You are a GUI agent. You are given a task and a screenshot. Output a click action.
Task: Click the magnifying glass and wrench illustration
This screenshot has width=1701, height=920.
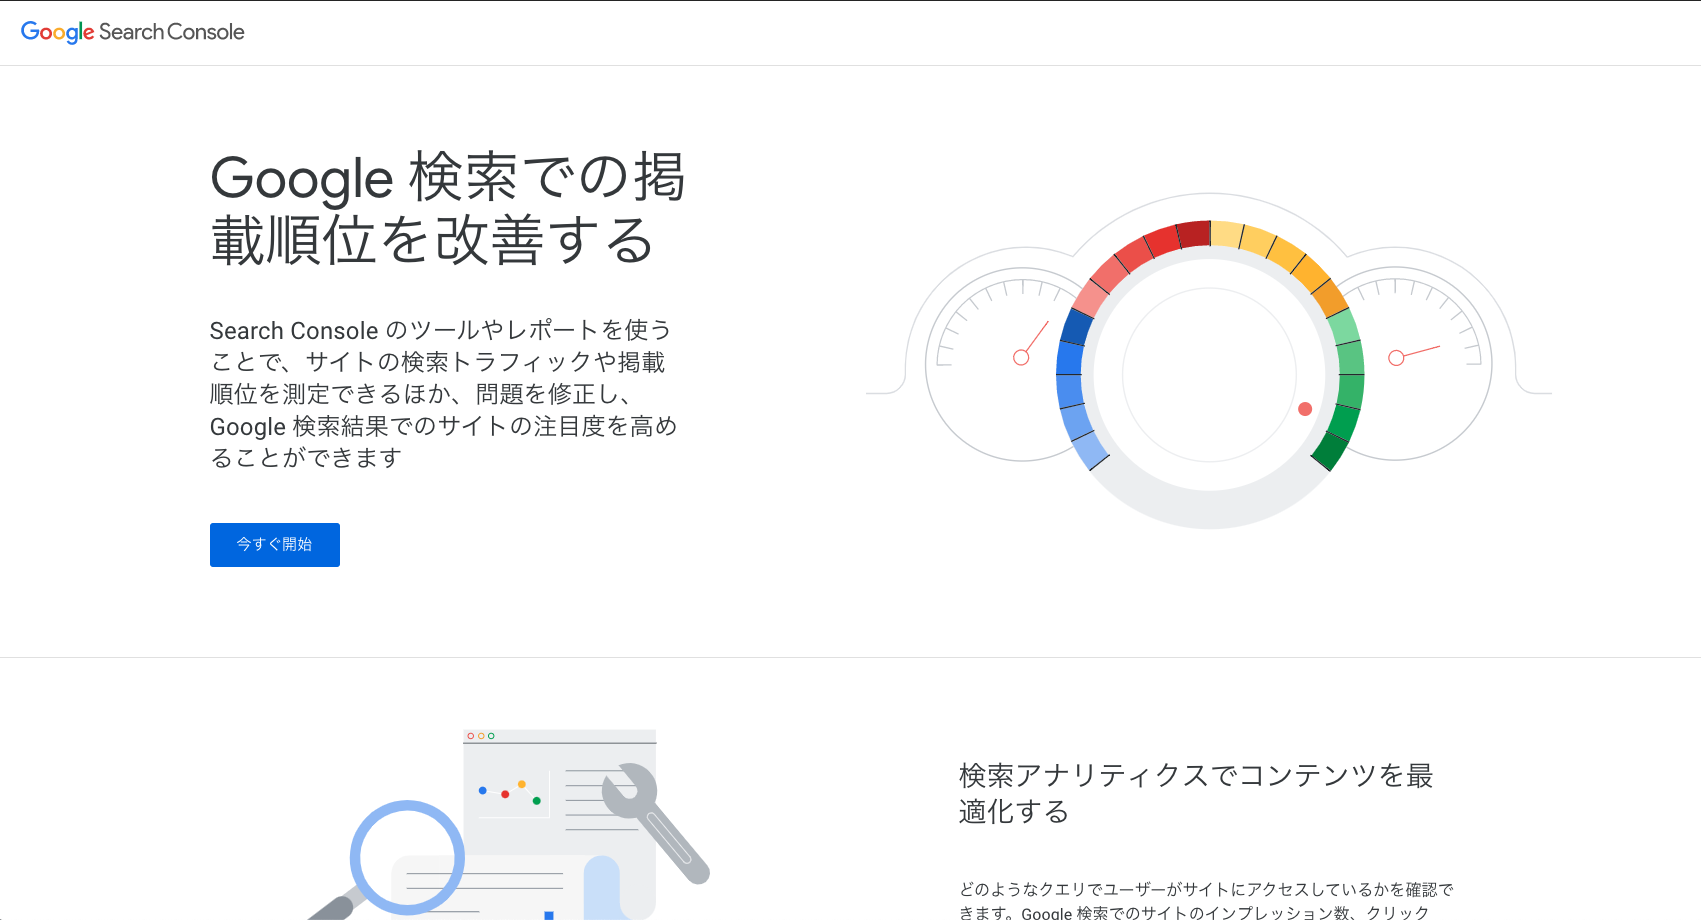pyautogui.click(x=508, y=824)
